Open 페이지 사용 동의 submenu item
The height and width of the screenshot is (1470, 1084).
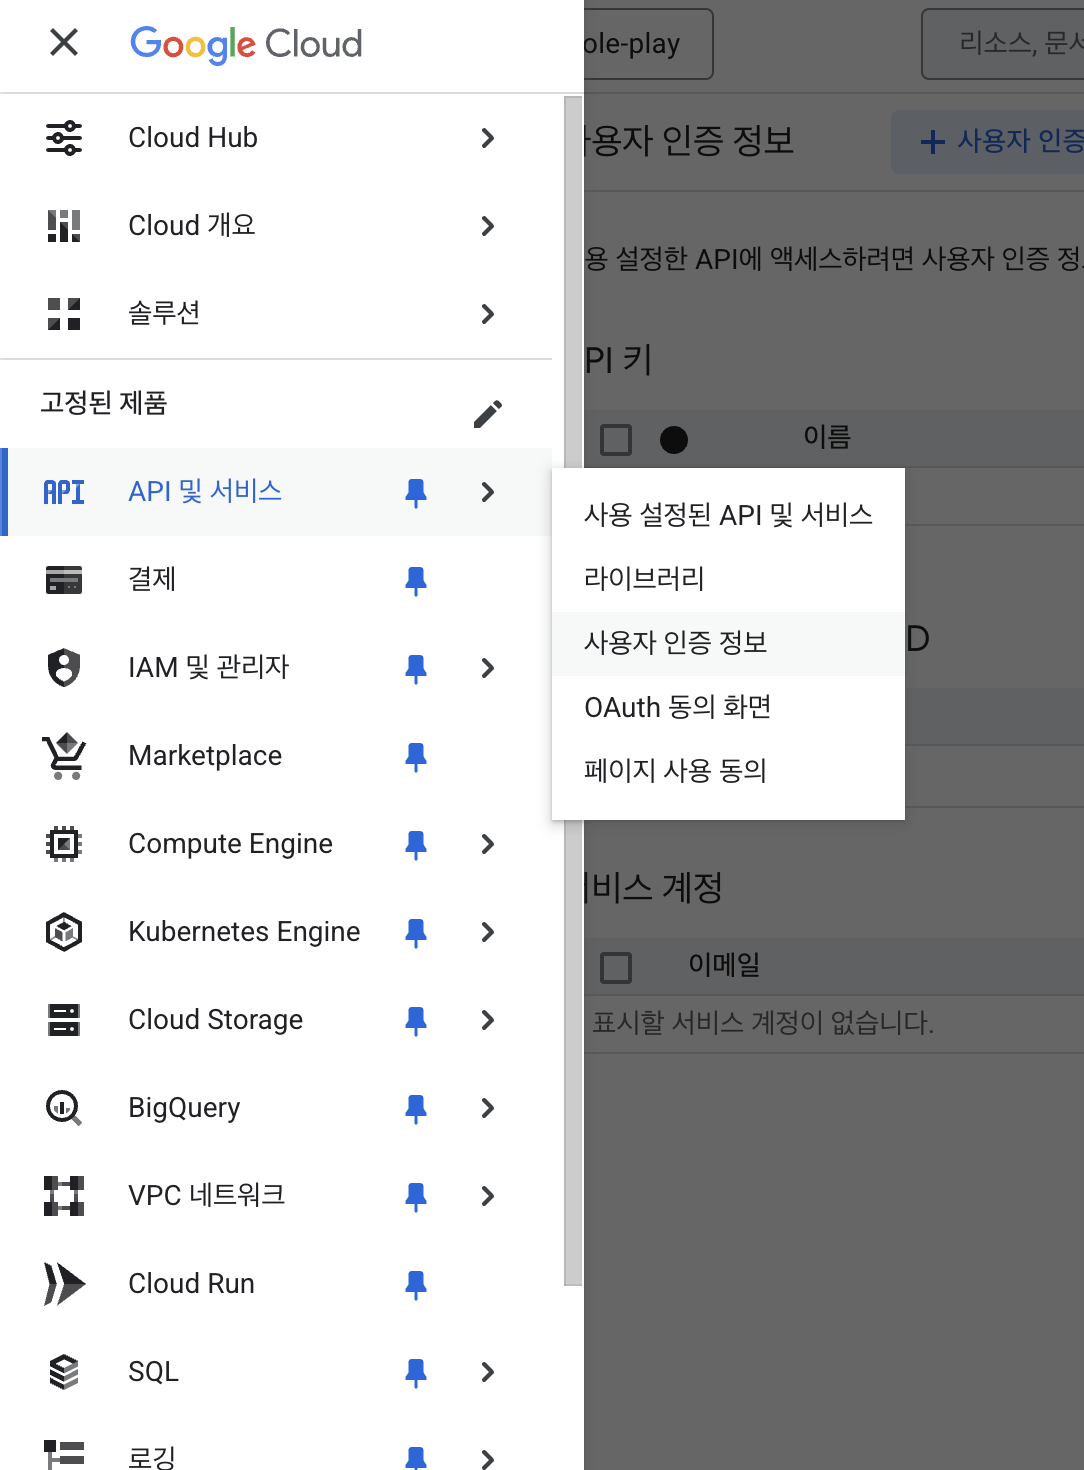pos(728,771)
